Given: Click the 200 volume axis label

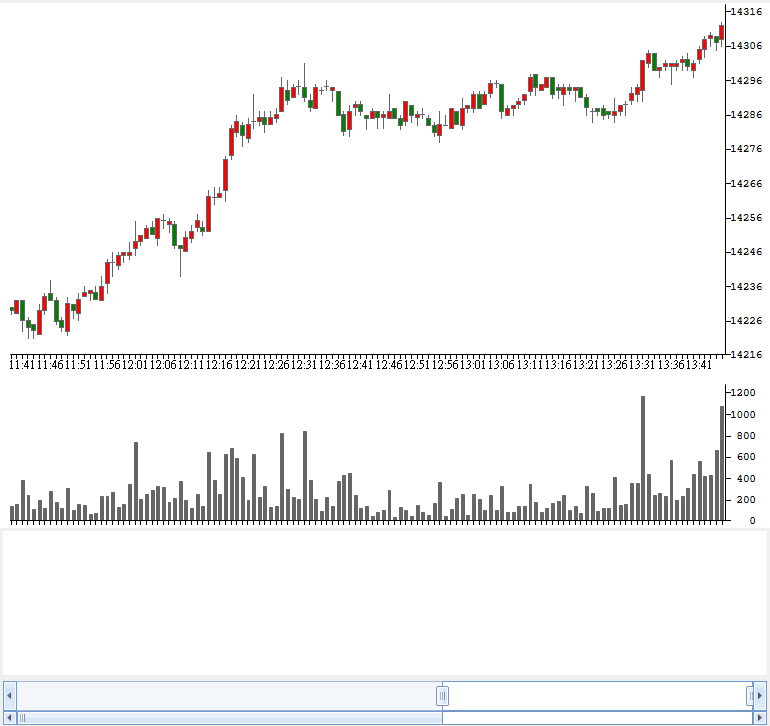Looking at the screenshot, I should point(746,500).
